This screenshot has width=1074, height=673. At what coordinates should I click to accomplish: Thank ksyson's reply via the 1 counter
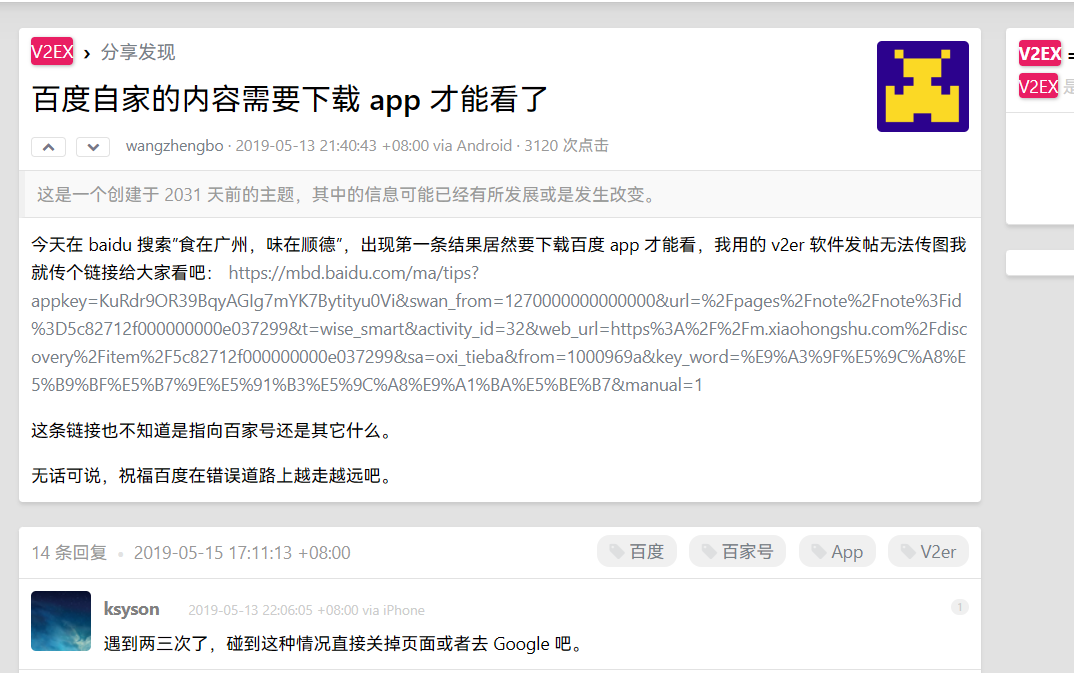point(959,606)
